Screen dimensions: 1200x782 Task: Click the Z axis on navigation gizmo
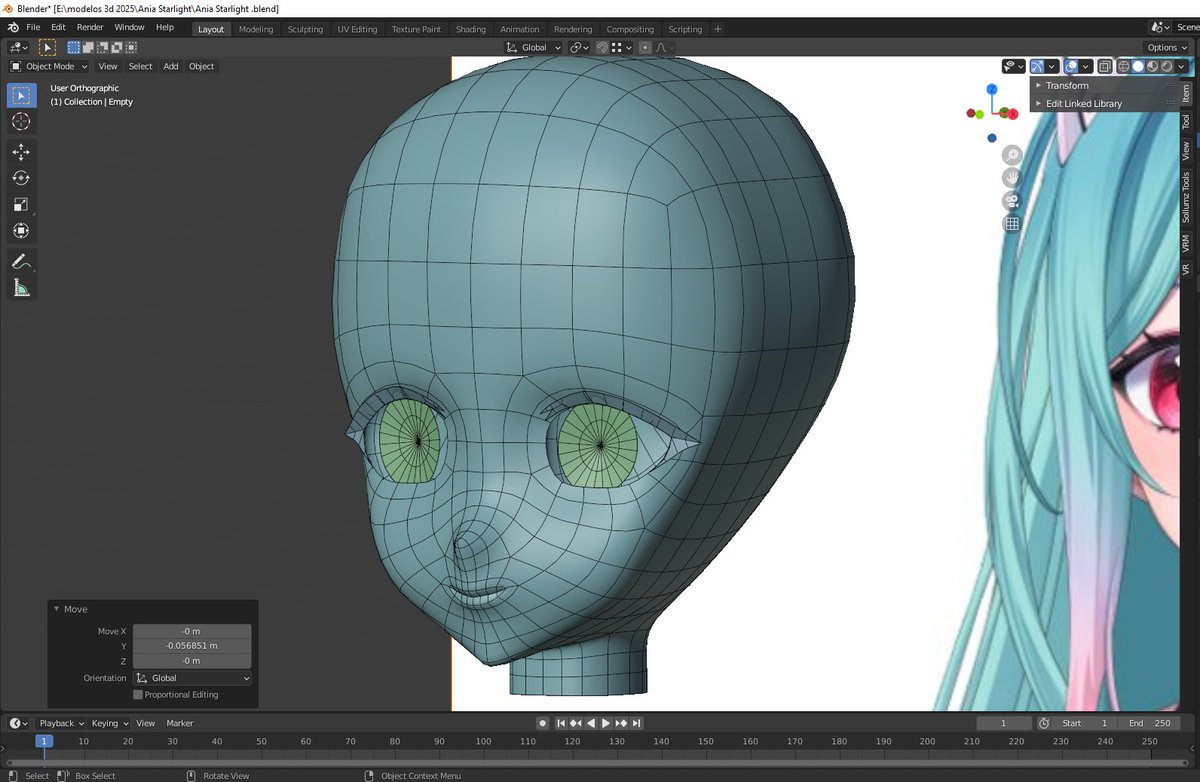pos(991,89)
